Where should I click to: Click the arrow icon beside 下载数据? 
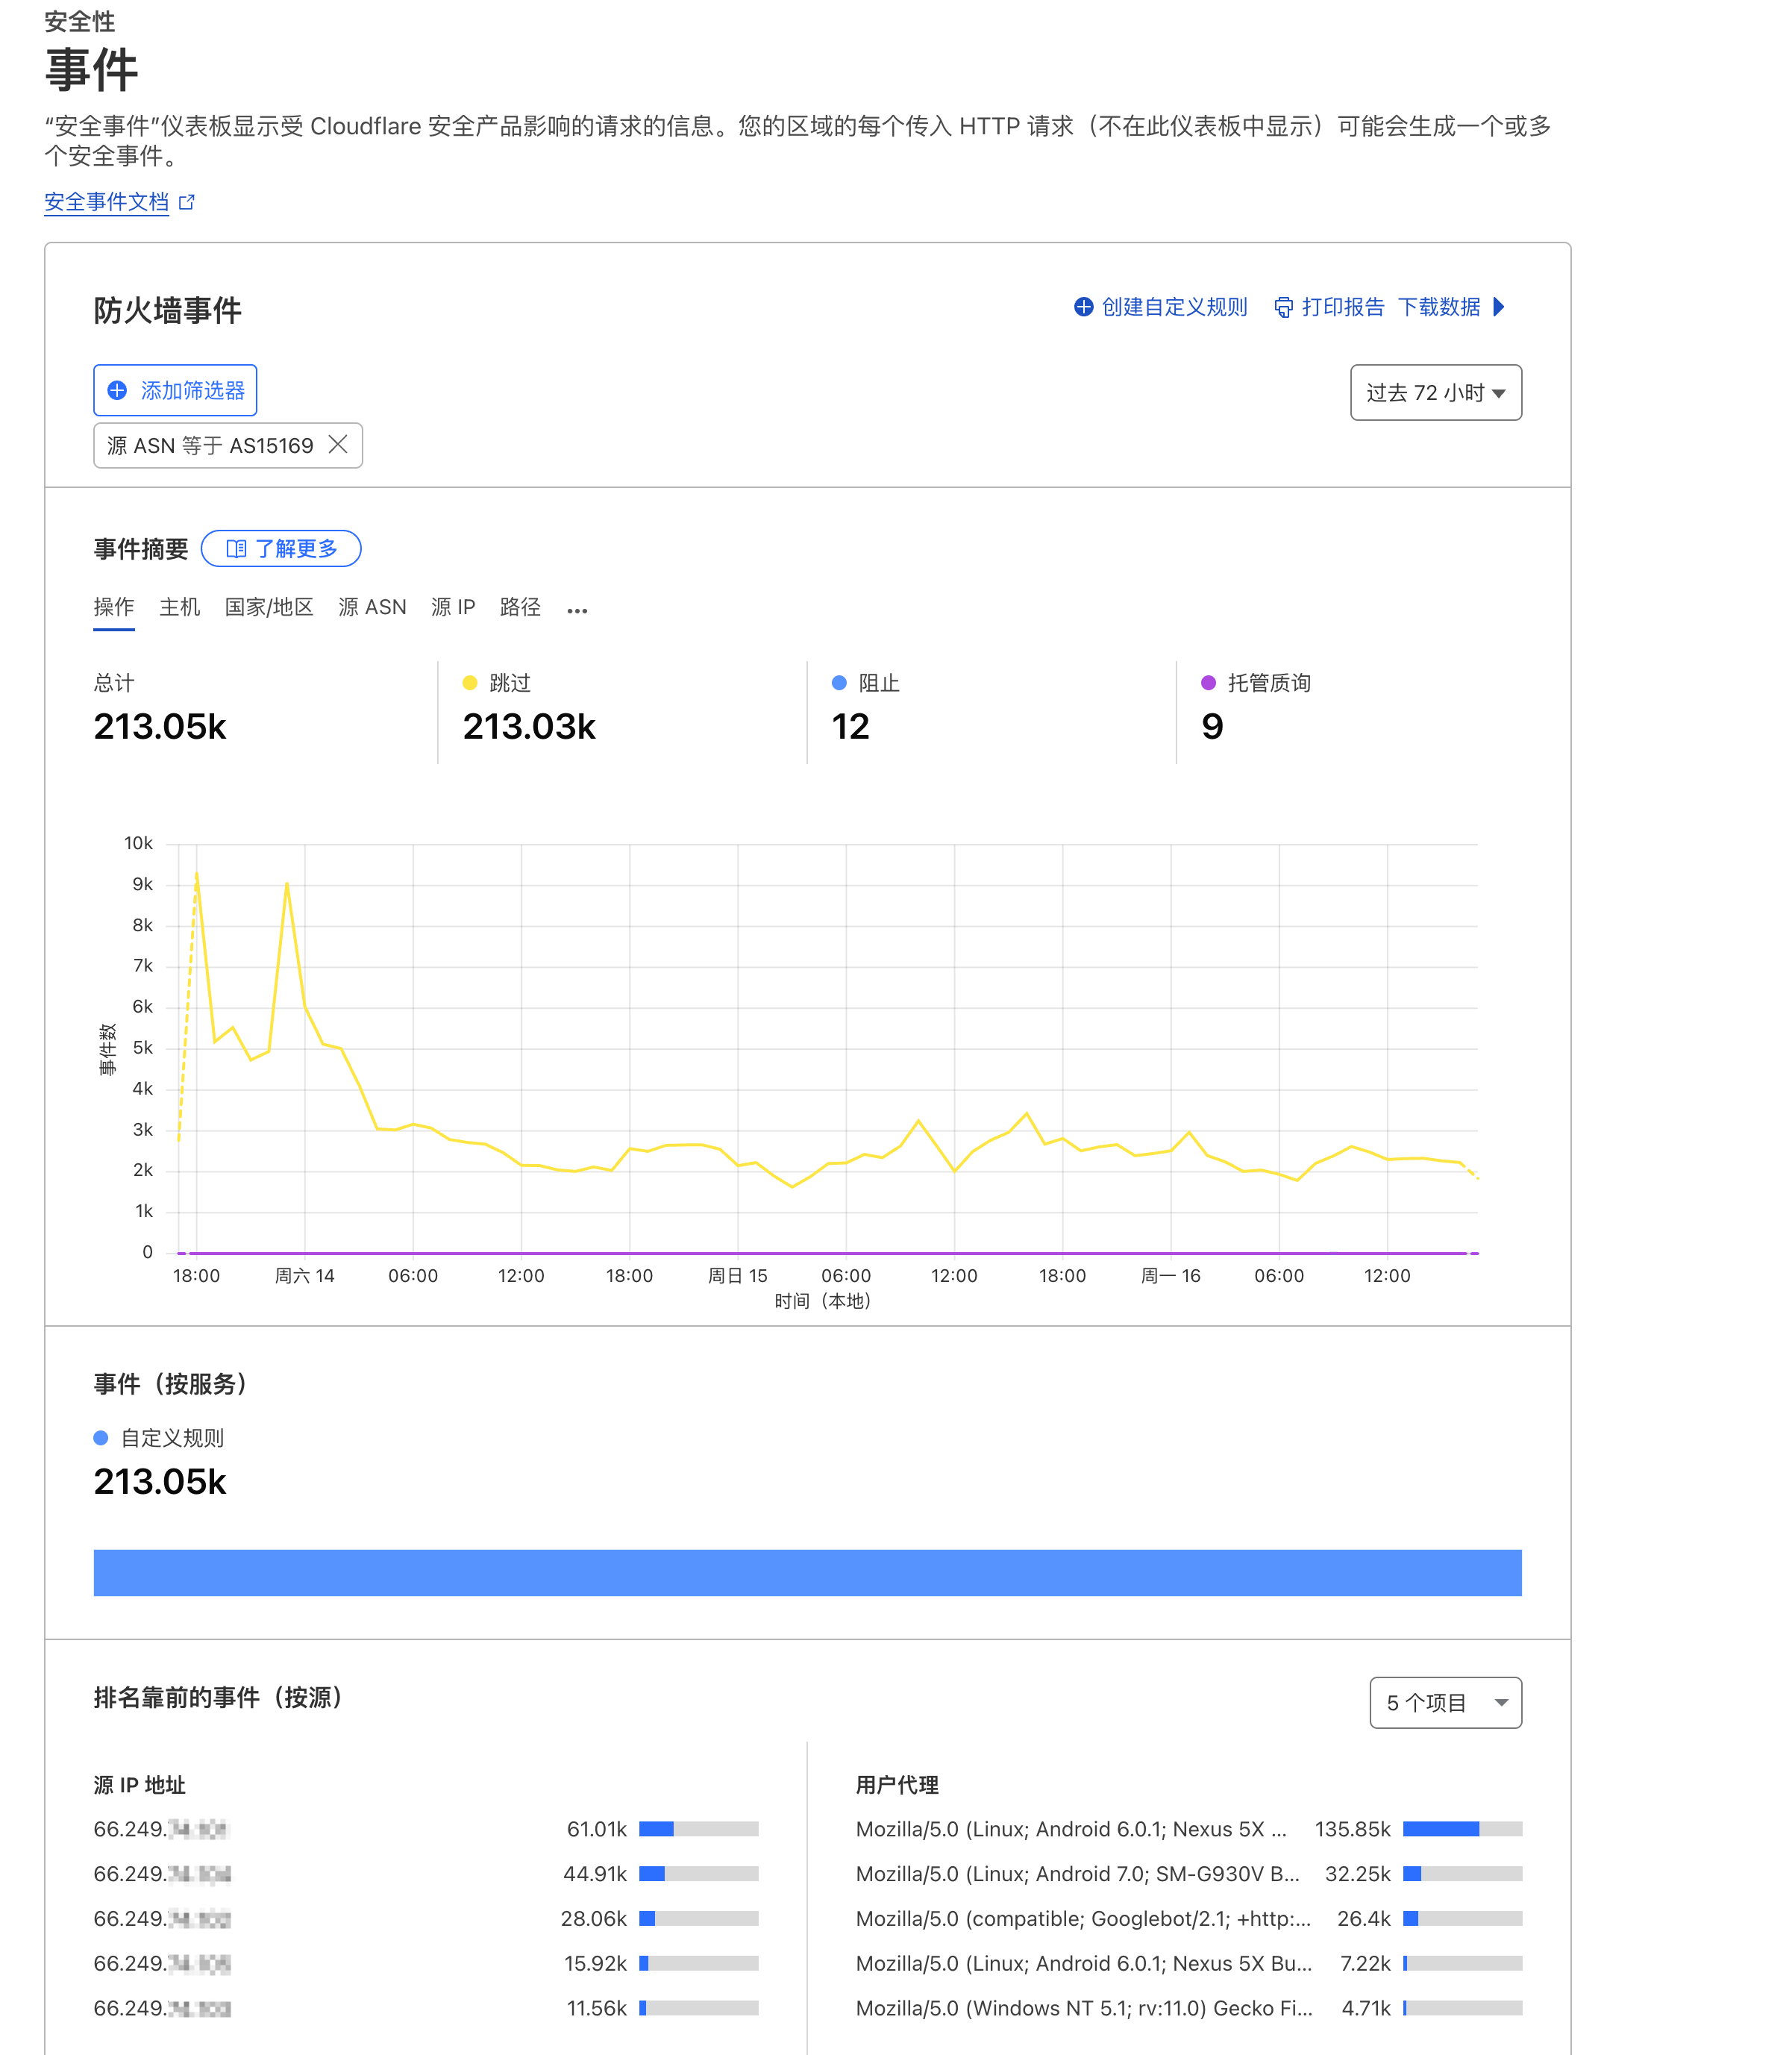pos(1498,307)
